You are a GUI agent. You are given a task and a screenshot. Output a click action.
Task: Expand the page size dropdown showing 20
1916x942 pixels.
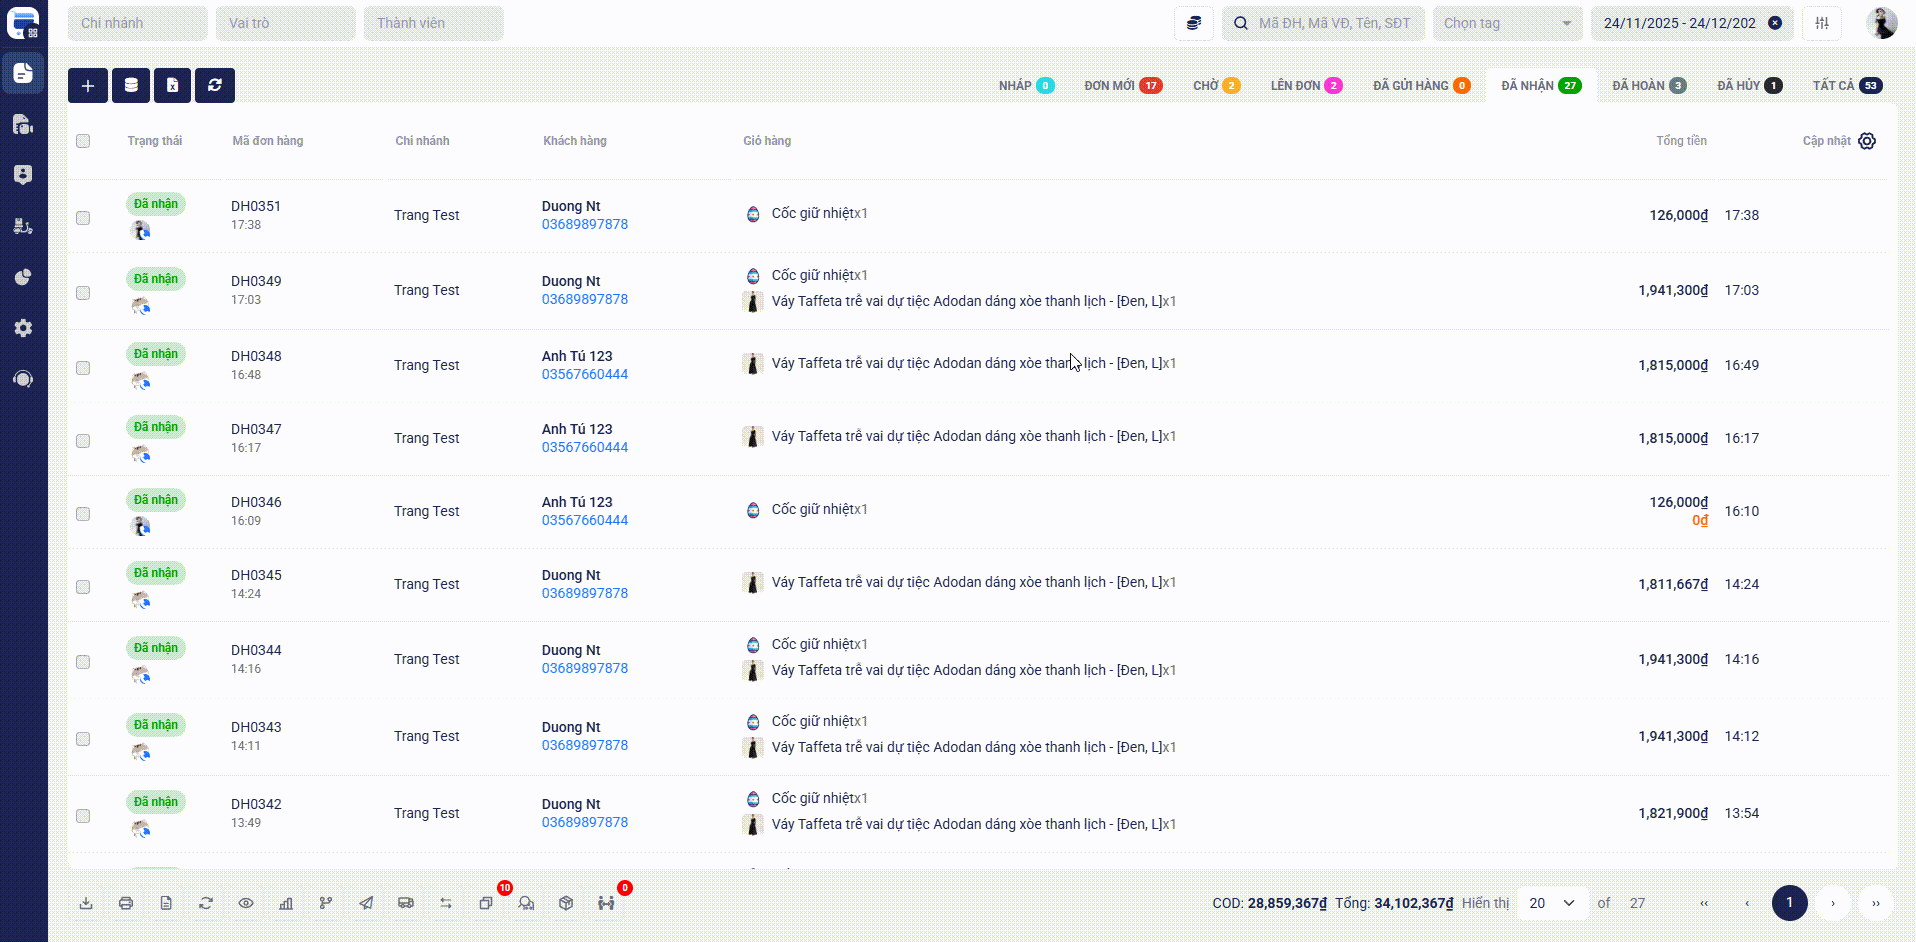pos(1552,903)
